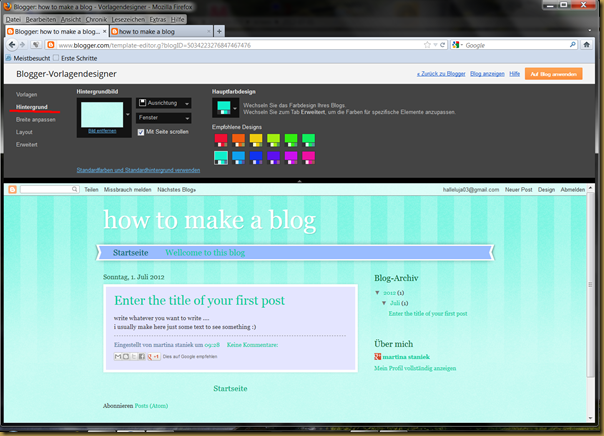Click Auf Blog anwenden button

[554, 74]
